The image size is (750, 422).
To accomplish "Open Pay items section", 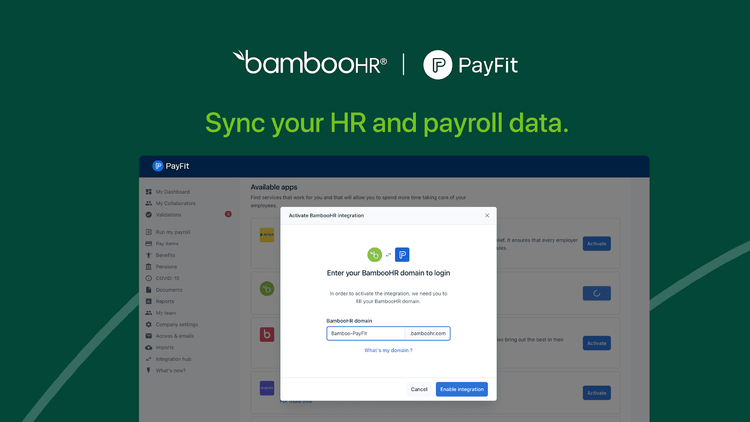I will point(167,244).
